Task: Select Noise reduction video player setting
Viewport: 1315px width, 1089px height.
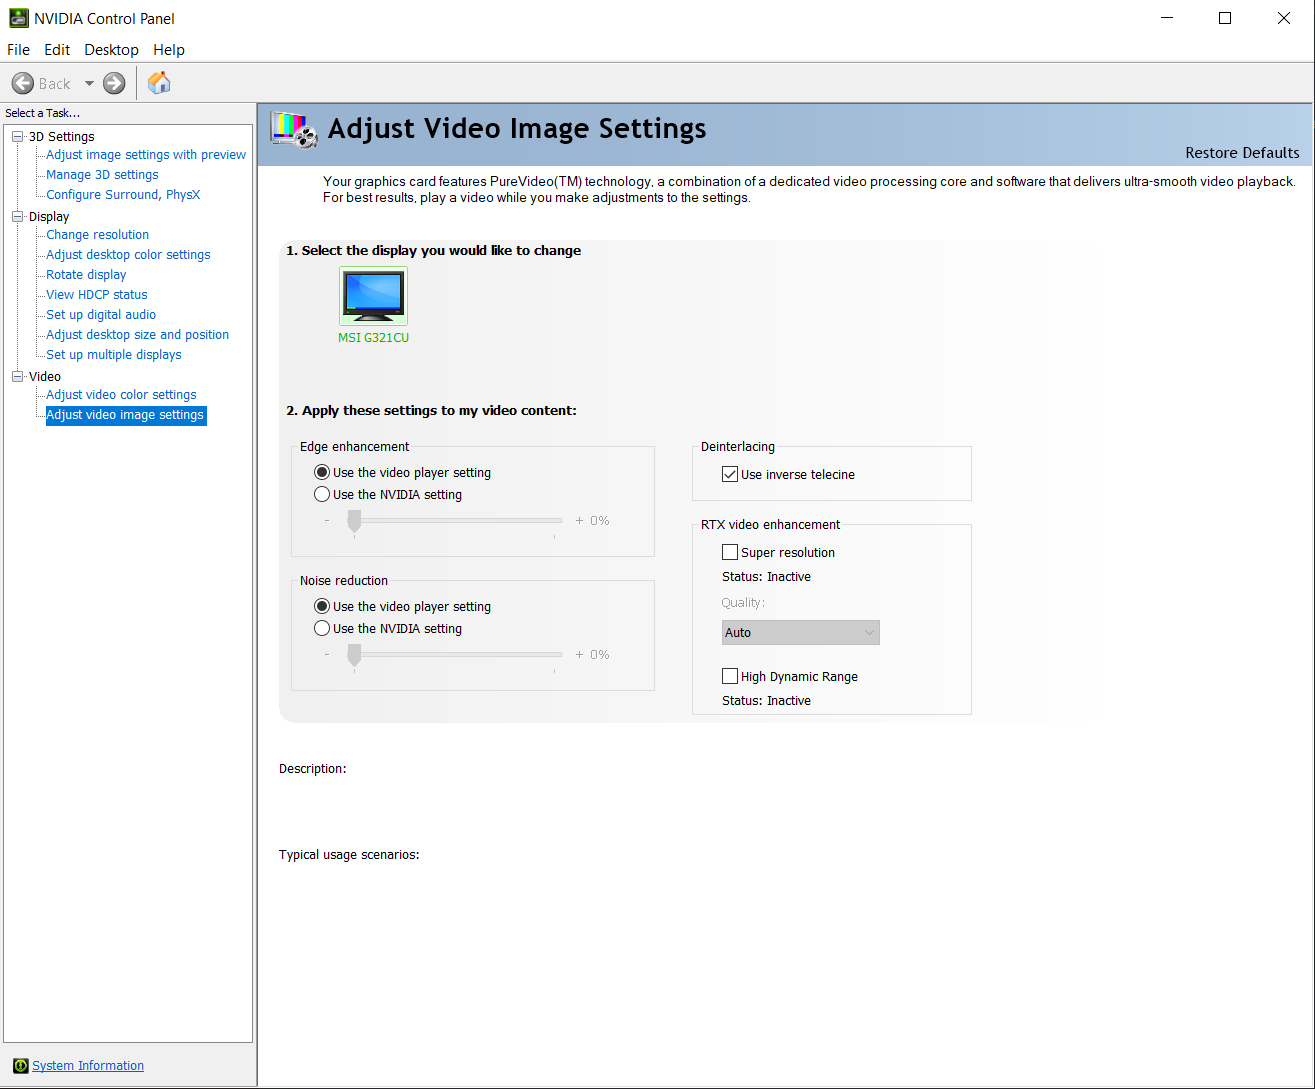Action: [322, 606]
